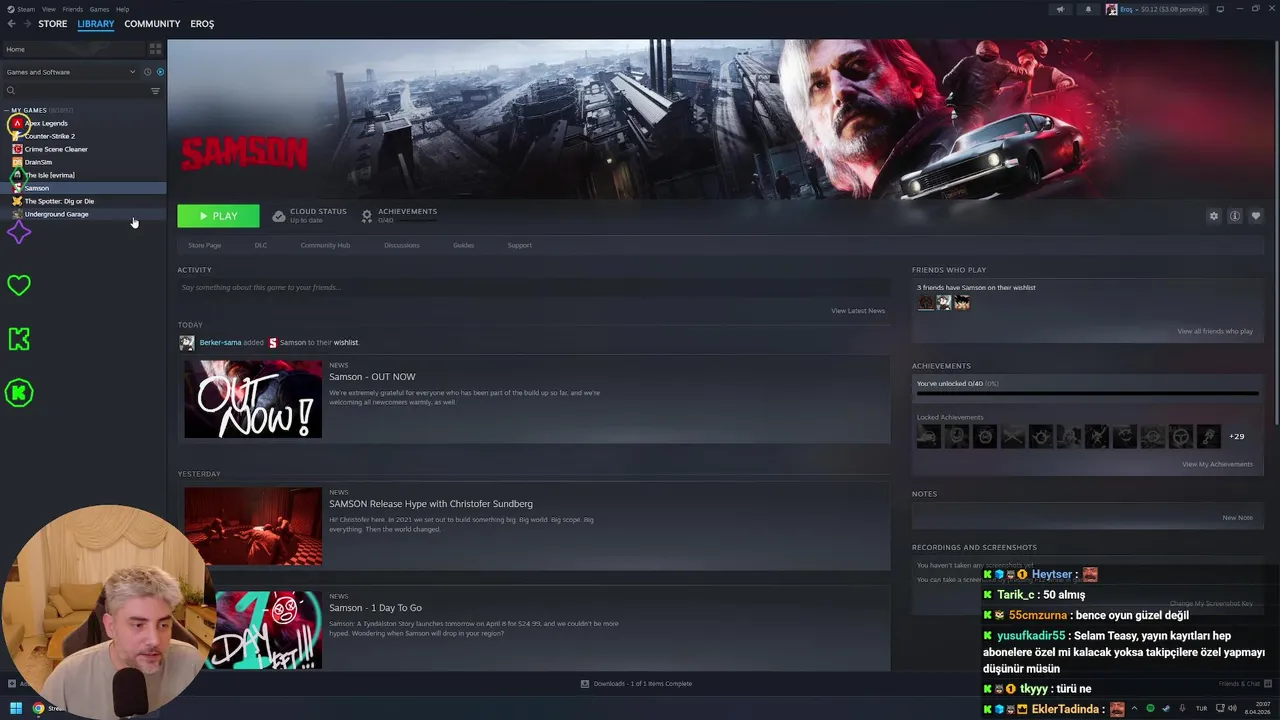Toggle the ready-to-play filter icon

click(x=160, y=72)
